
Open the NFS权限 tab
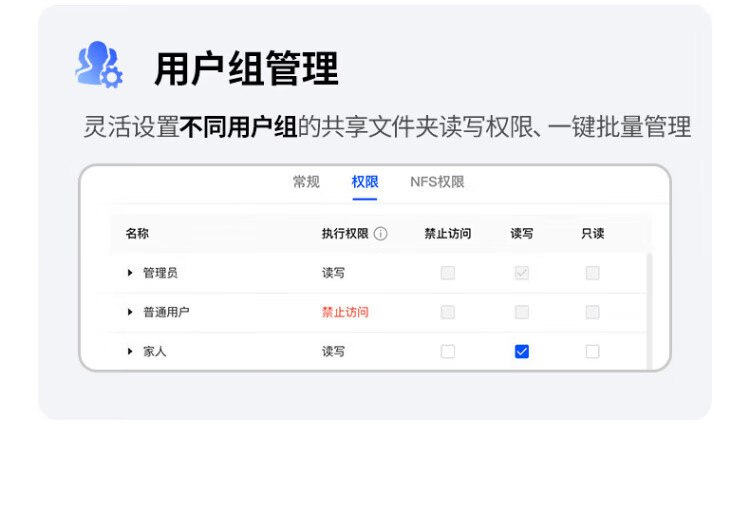pyautogui.click(x=437, y=182)
